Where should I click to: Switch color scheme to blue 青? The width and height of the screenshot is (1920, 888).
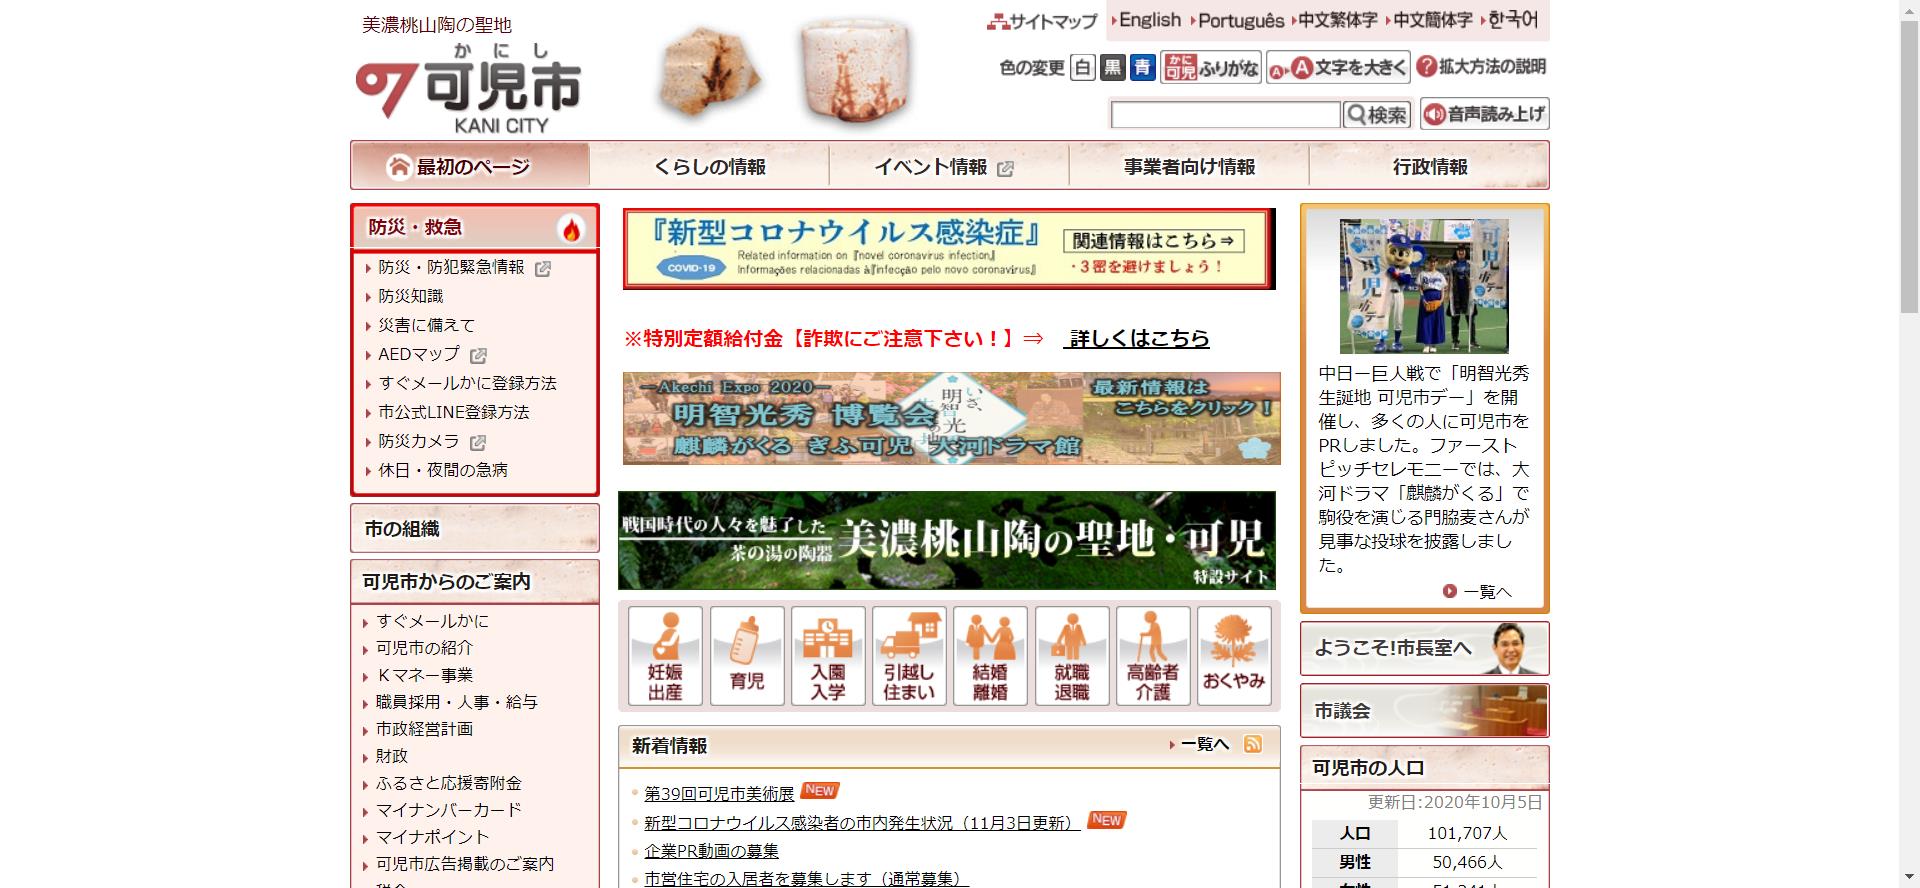pyautogui.click(x=1142, y=67)
